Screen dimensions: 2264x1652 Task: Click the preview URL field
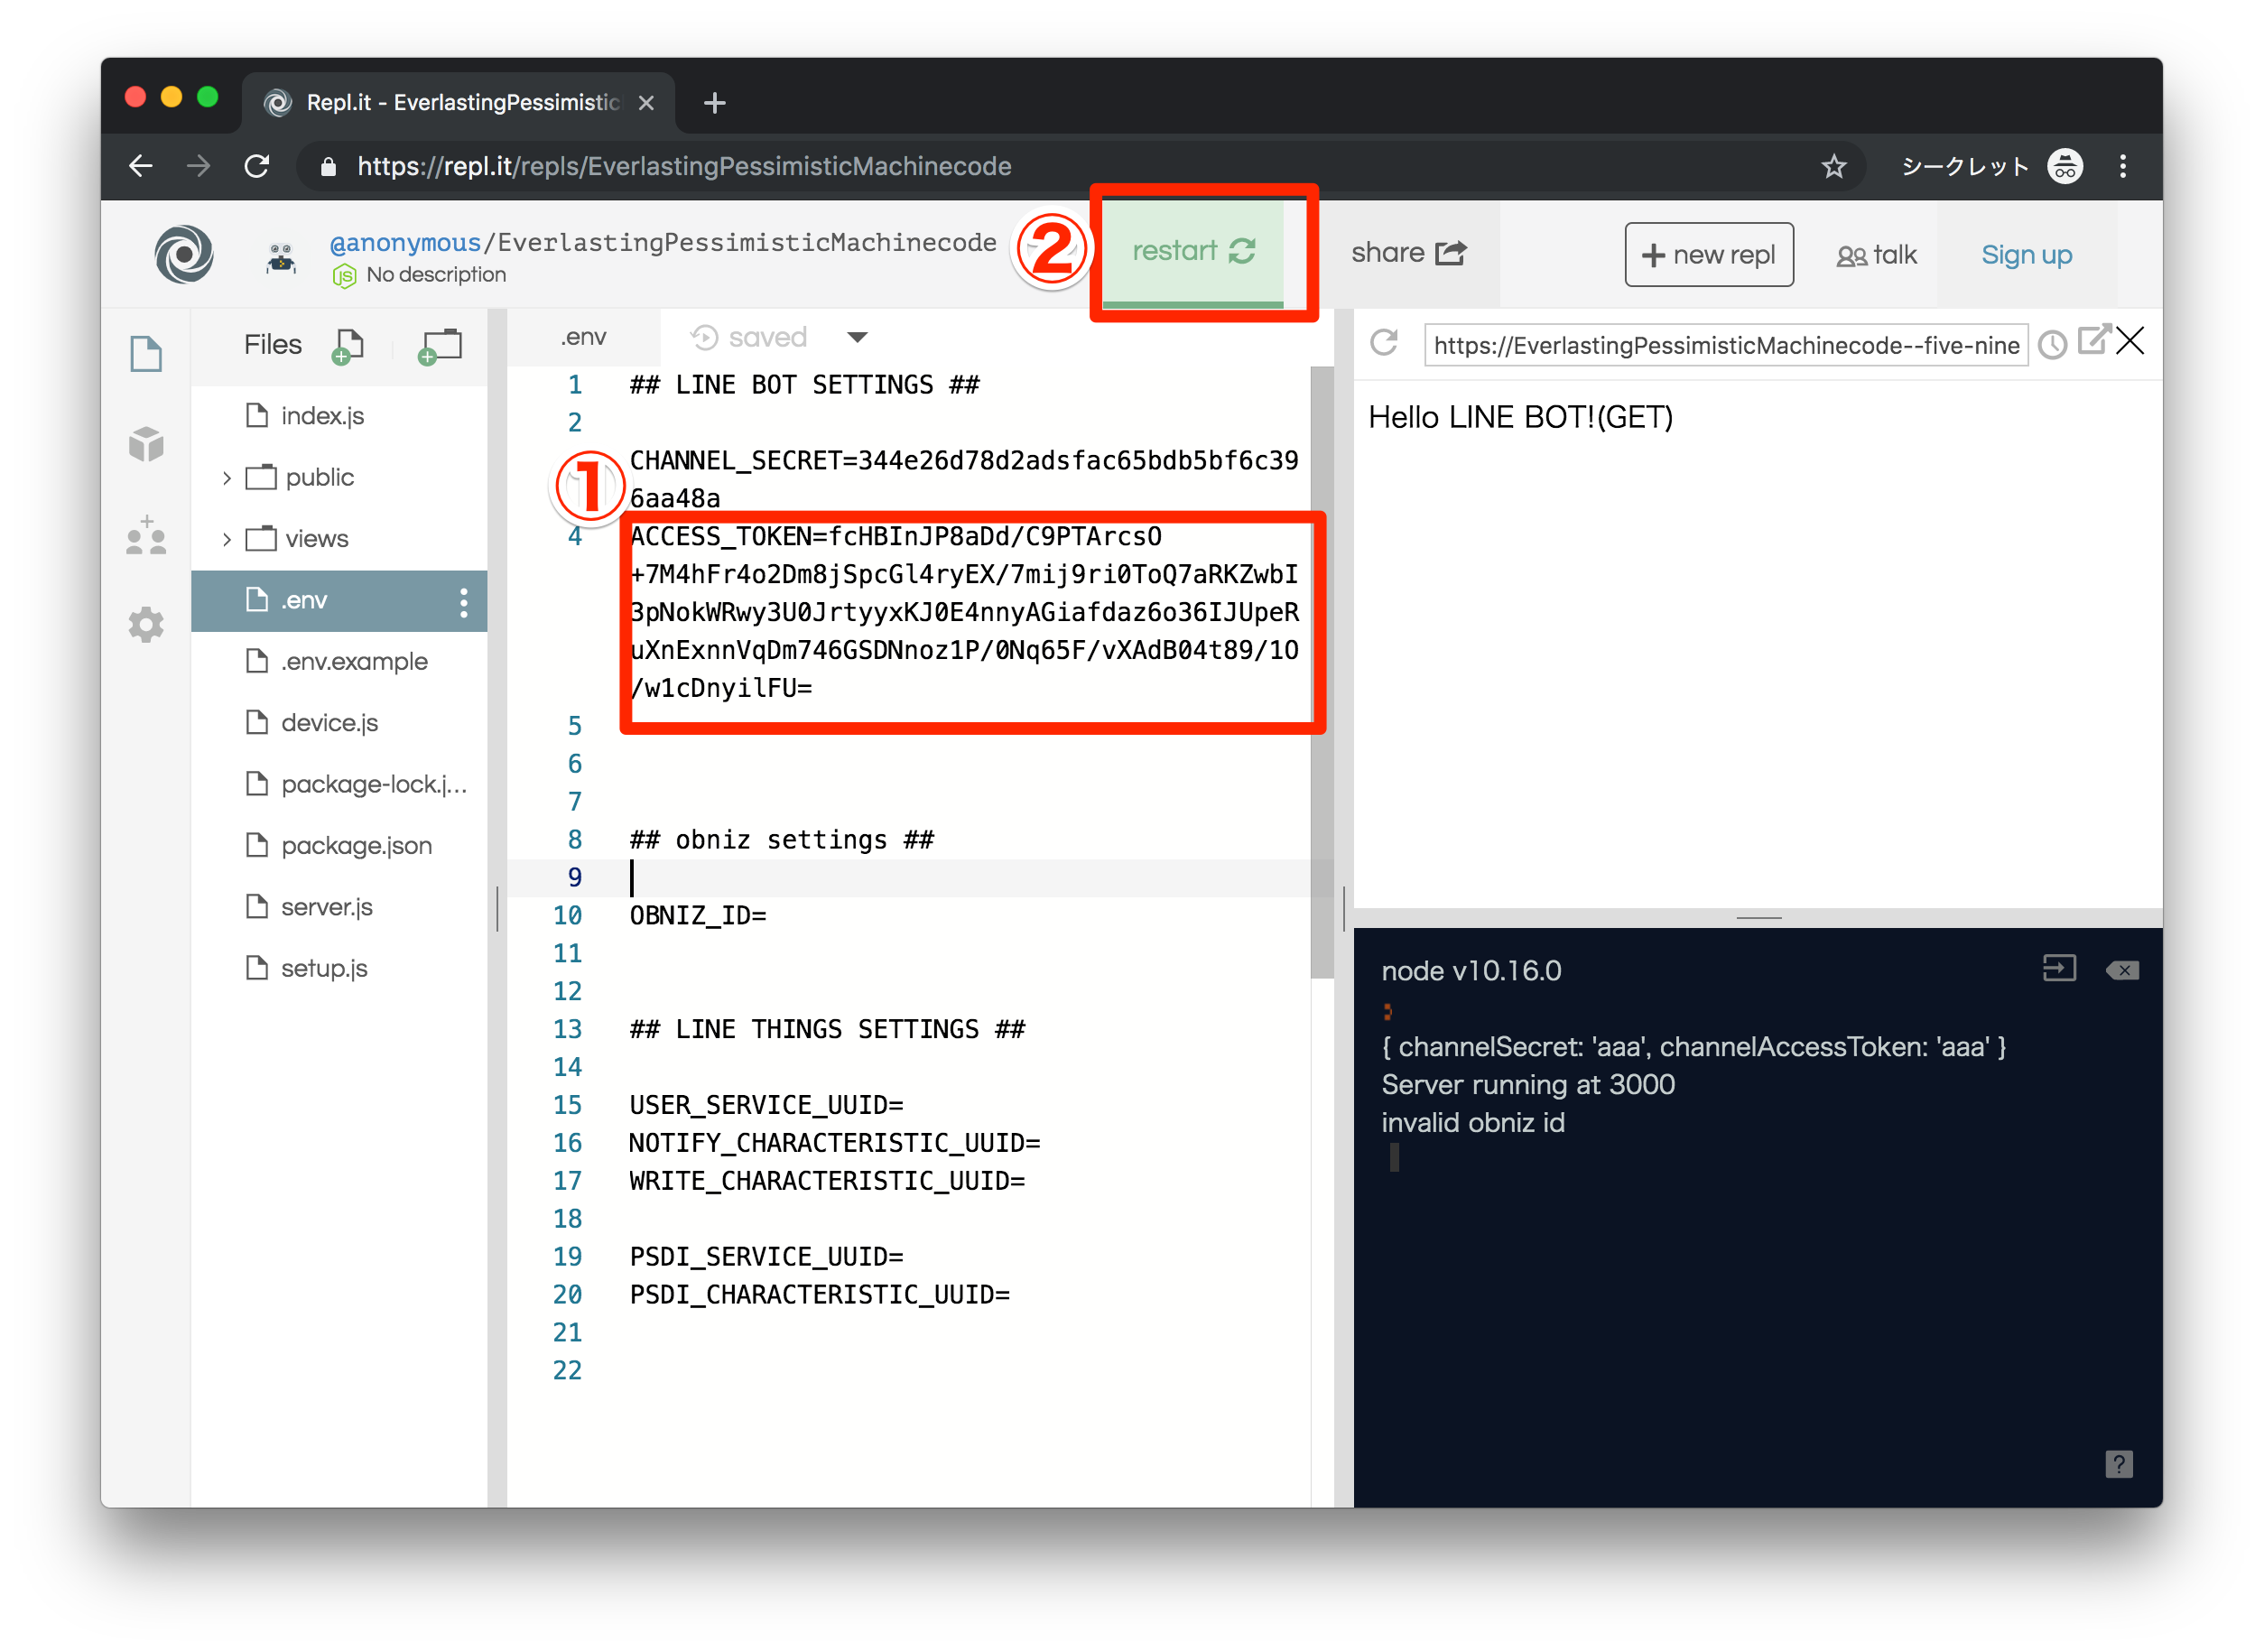pyautogui.click(x=1726, y=345)
